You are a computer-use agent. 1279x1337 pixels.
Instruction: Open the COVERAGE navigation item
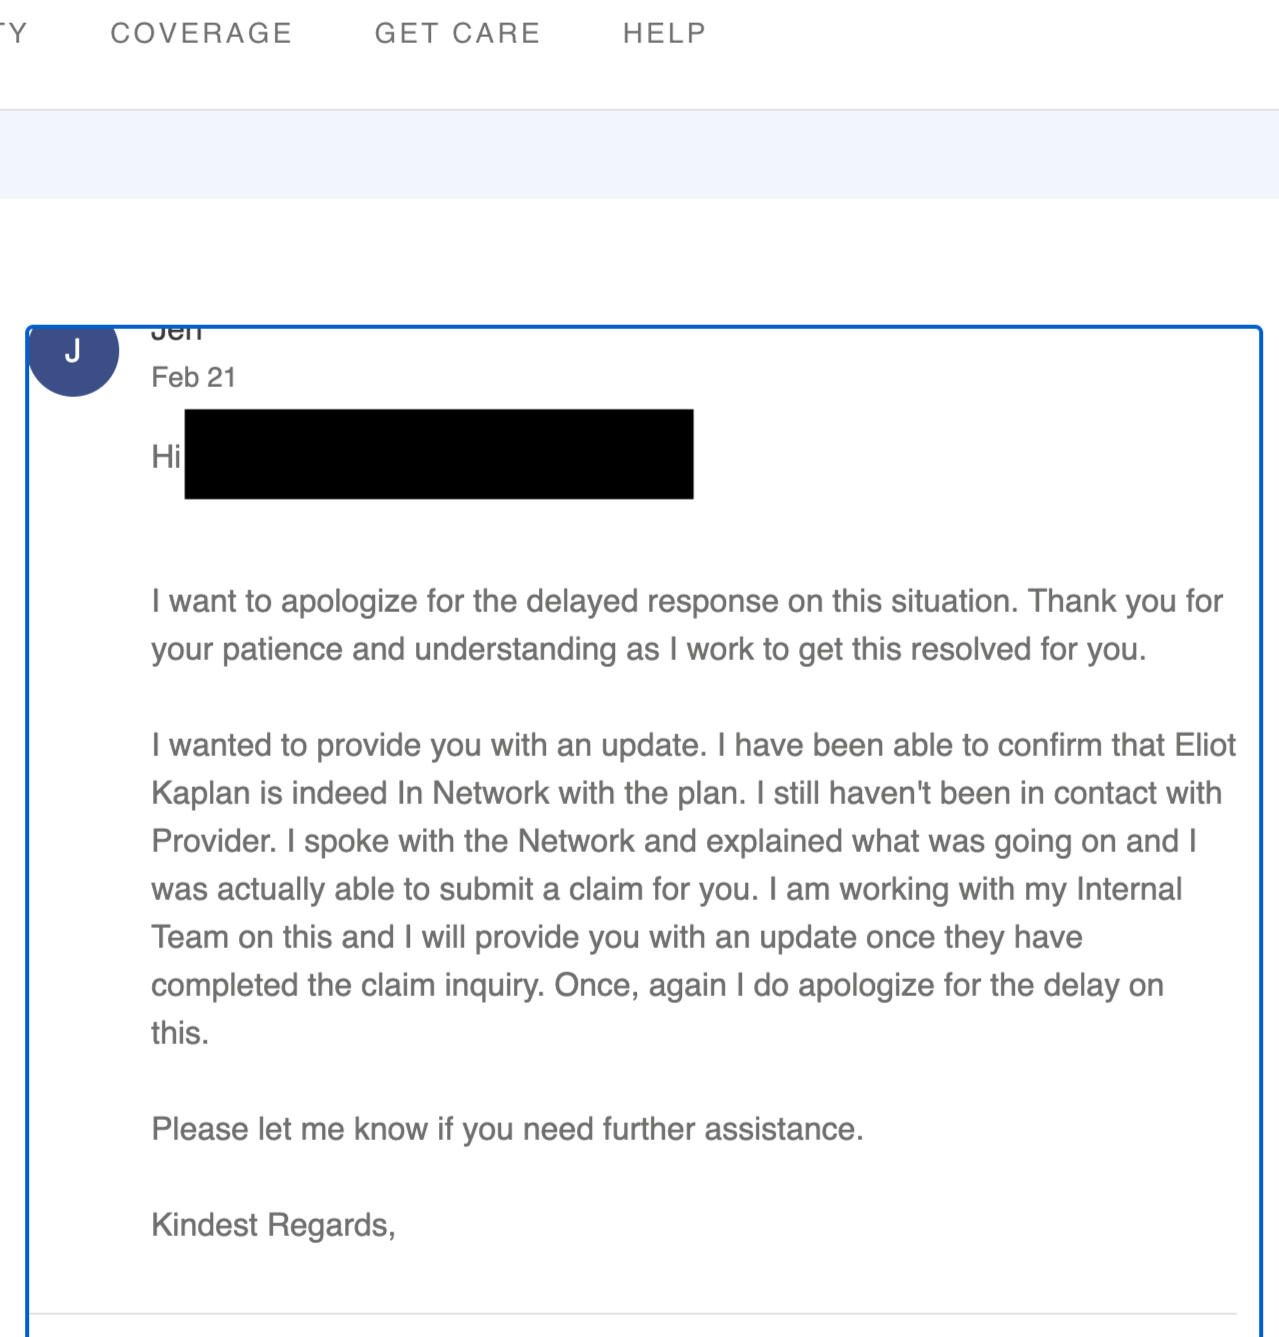(x=200, y=32)
